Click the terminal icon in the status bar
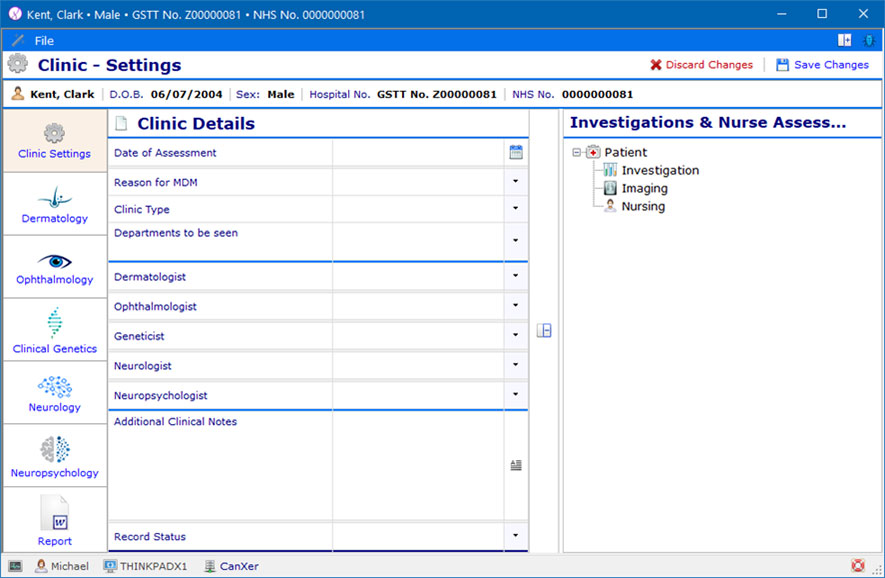Screen dimensions: 885x578 pos(15,566)
